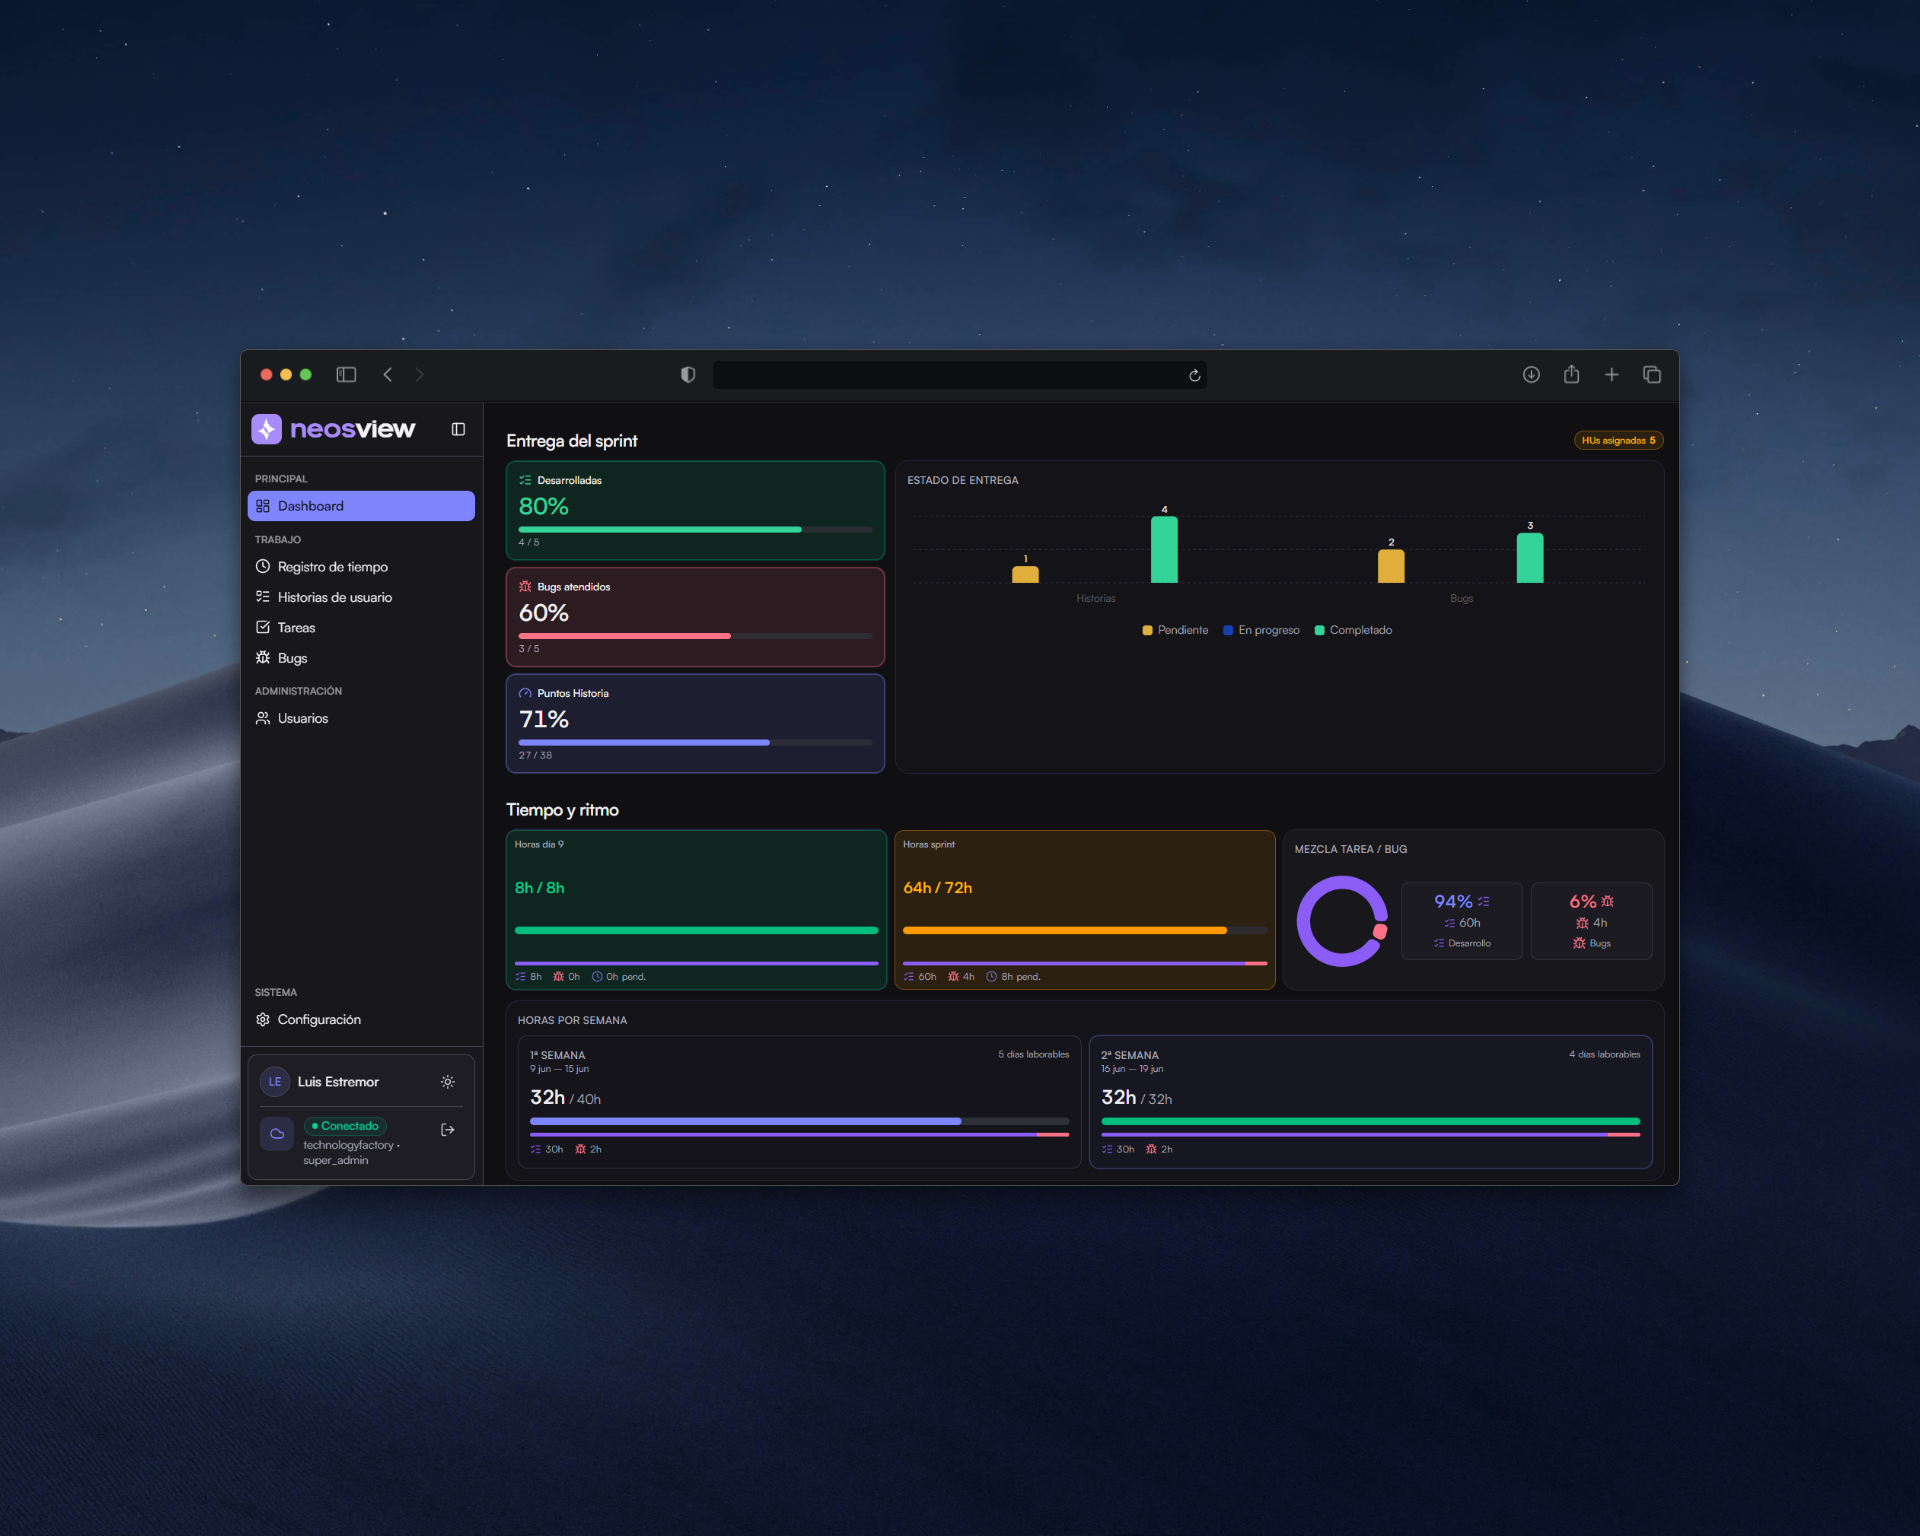Open the Bugs atendidos 60% card

695,617
